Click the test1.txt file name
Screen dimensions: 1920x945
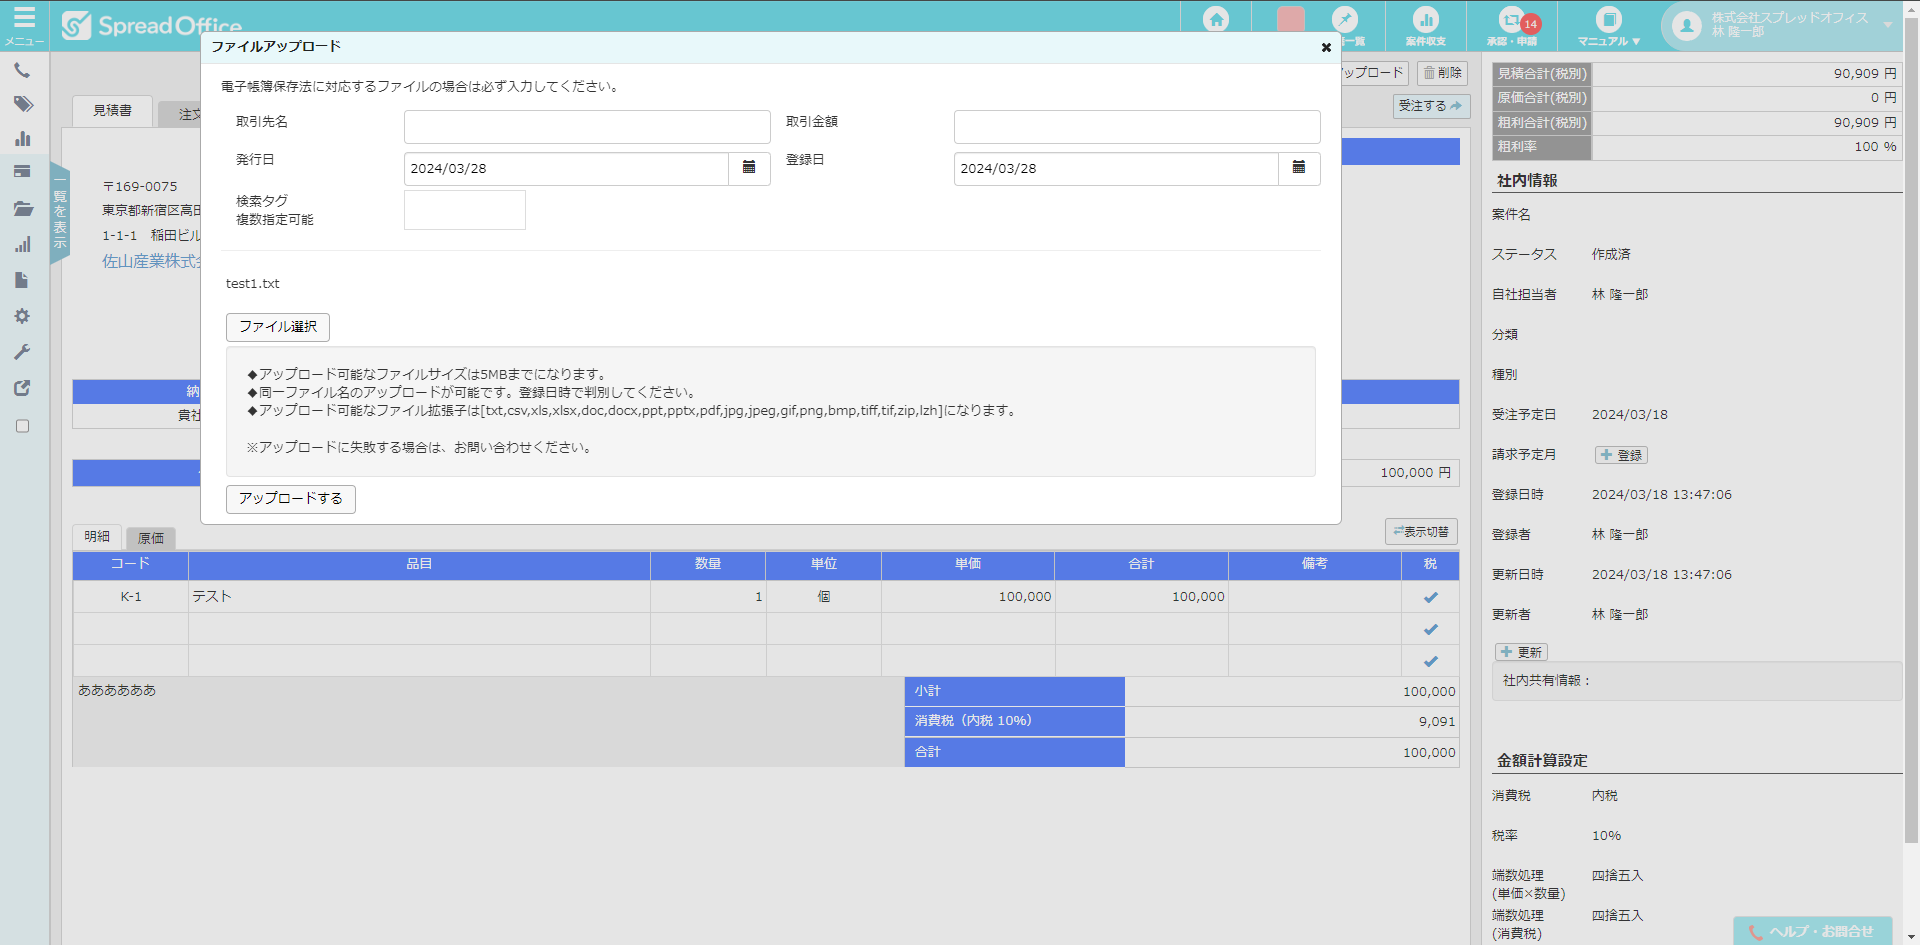click(253, 284)
